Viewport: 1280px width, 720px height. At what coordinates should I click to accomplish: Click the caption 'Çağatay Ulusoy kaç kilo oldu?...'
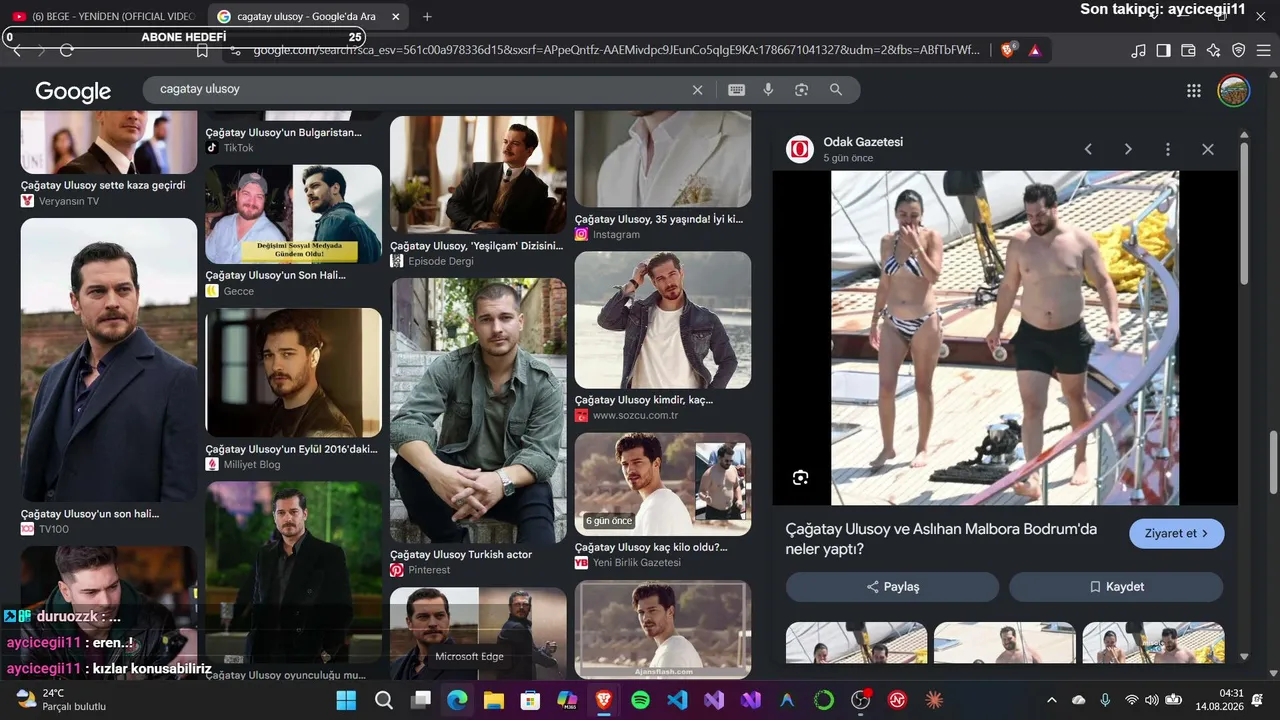tap(651, 547)
